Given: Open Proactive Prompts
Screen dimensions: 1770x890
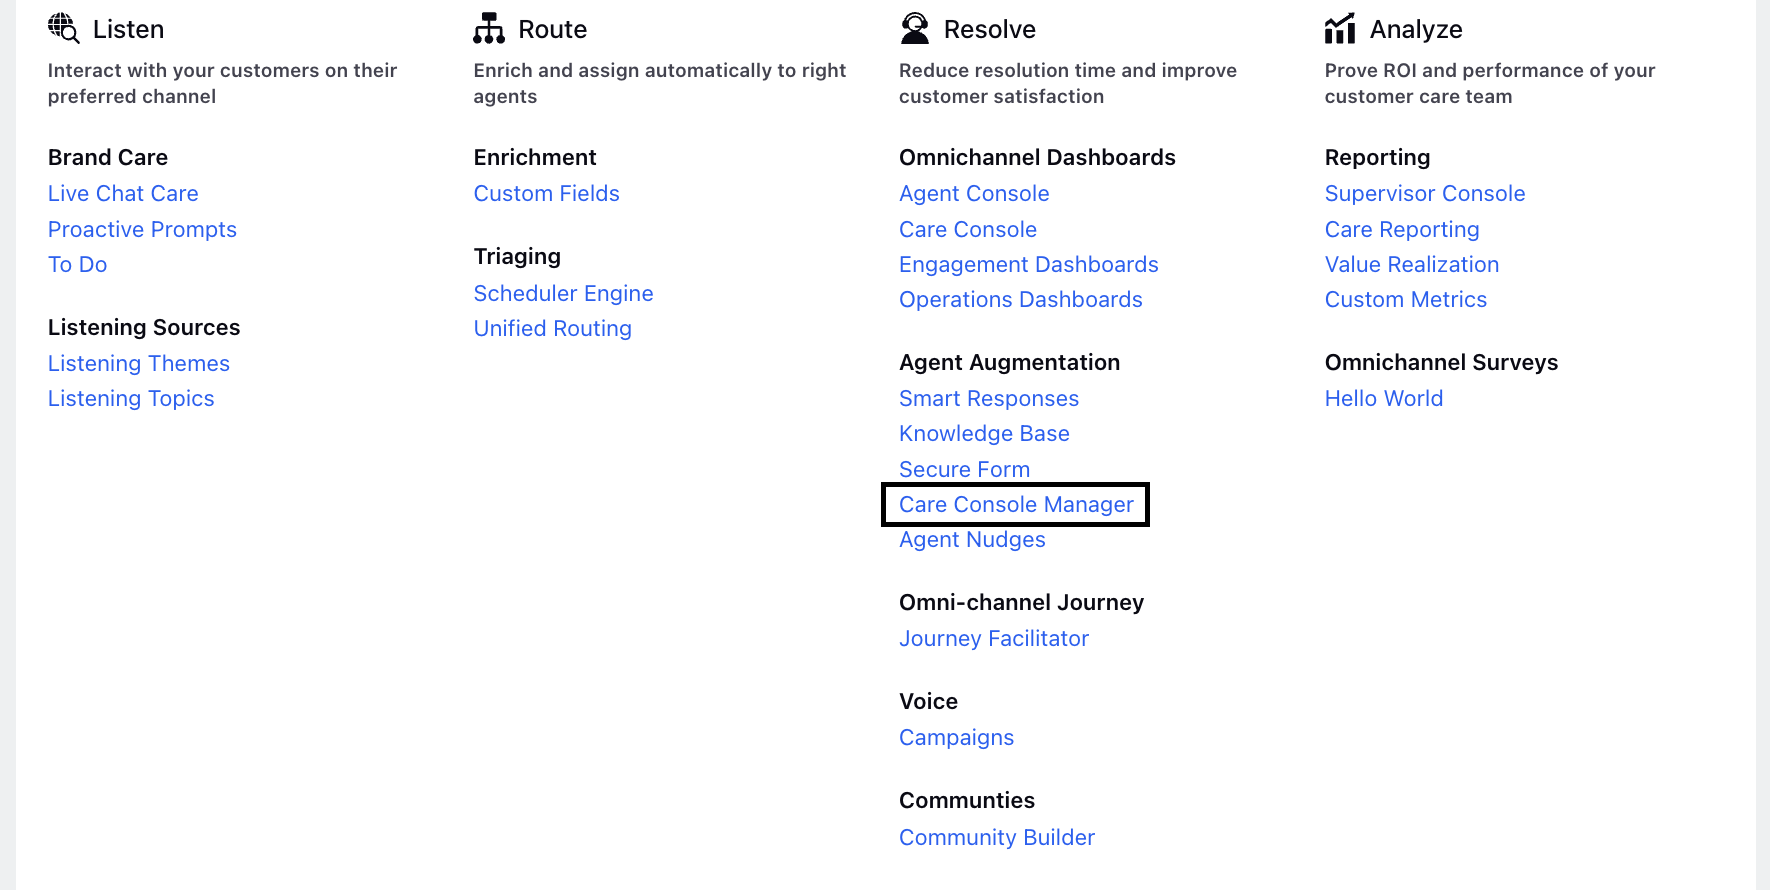Looking at the screenshot, I should 142,229.
